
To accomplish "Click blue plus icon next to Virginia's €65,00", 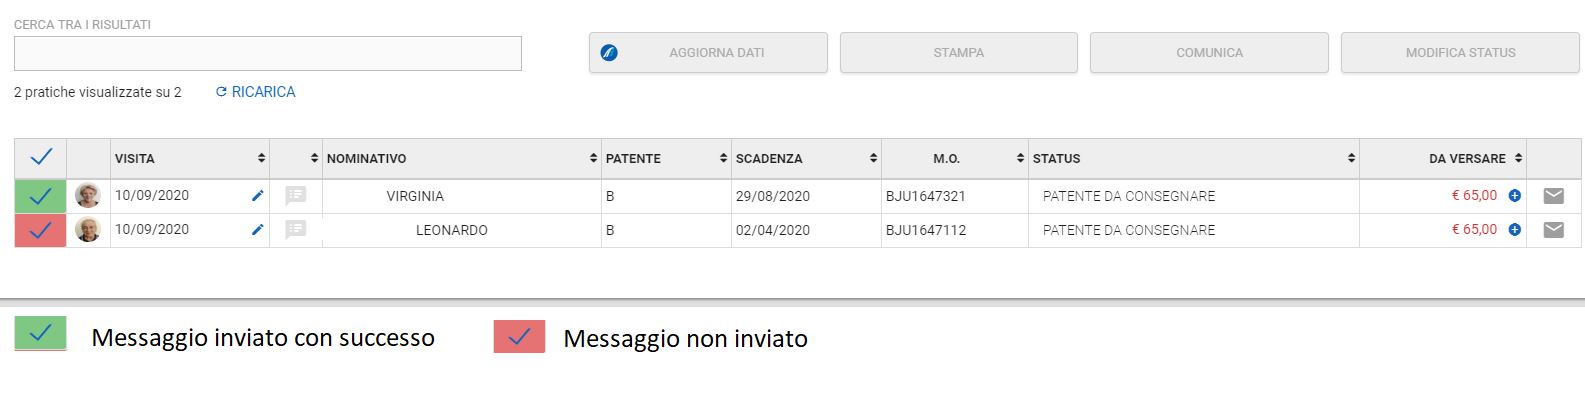I will tap(1514, 196).
